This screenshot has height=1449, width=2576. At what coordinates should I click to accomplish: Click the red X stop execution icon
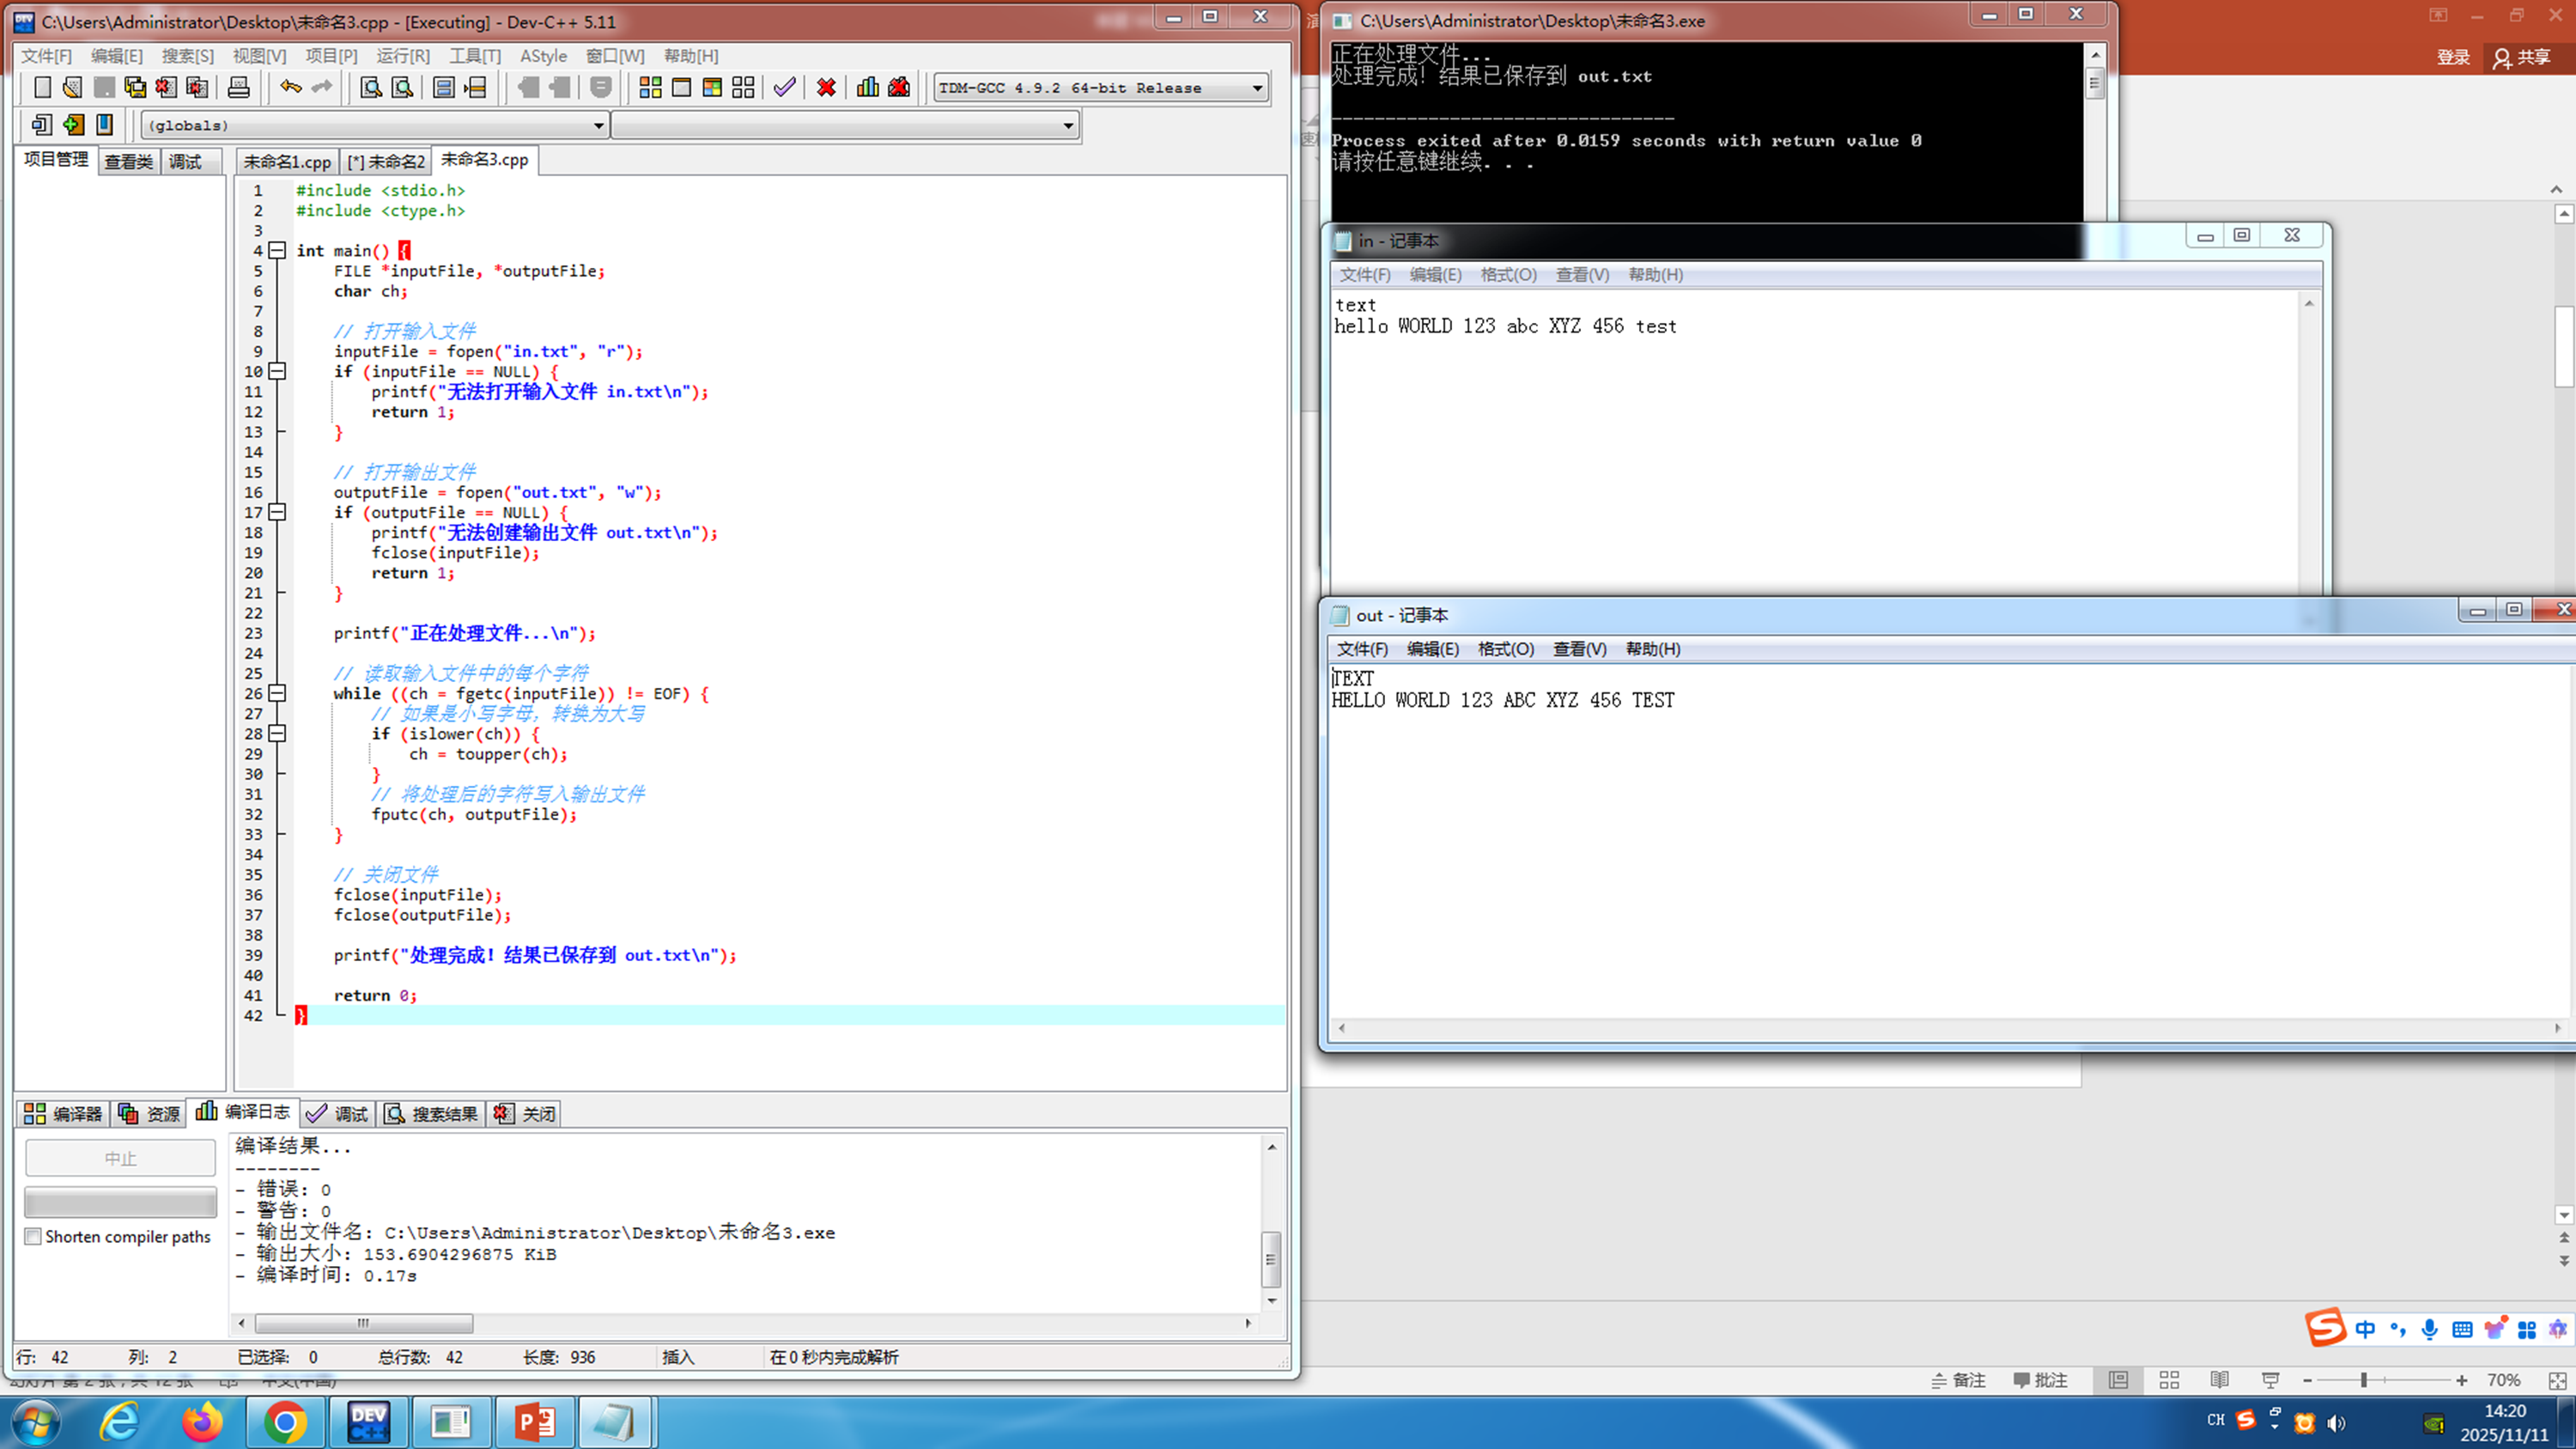[x=826, y=88]
